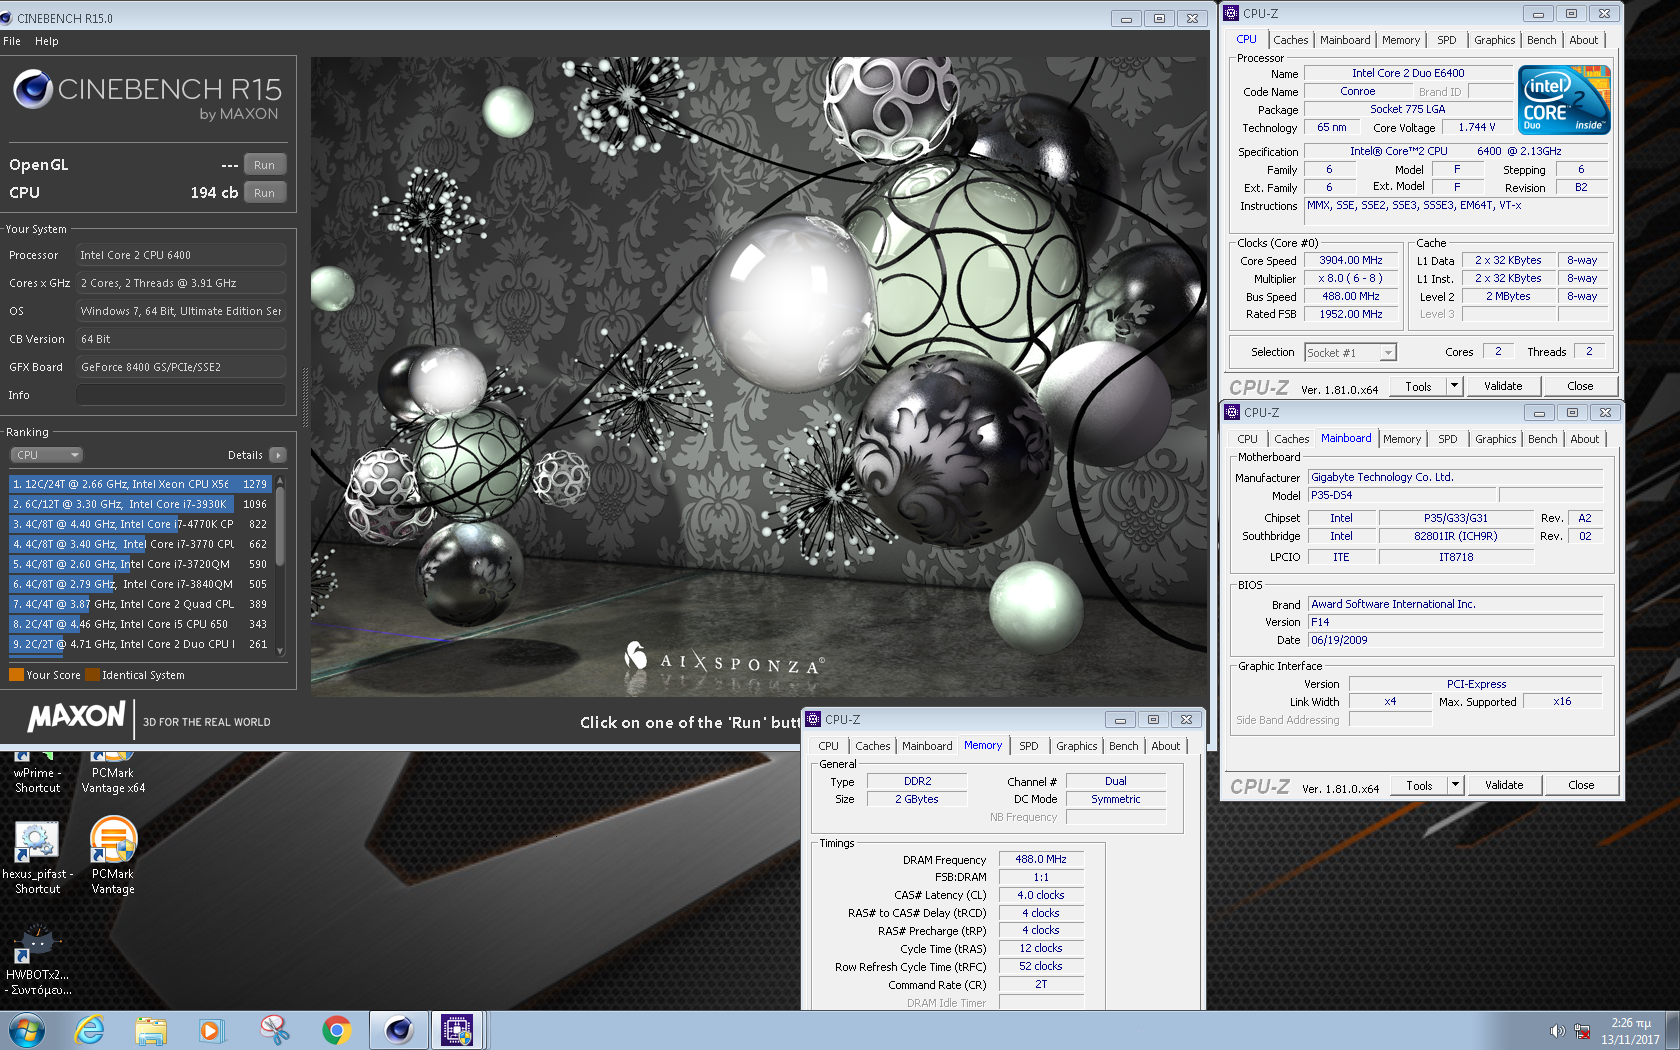
Task: Click the Mainboard CPU-Z title bar icon
Action: coord(1232,412)
